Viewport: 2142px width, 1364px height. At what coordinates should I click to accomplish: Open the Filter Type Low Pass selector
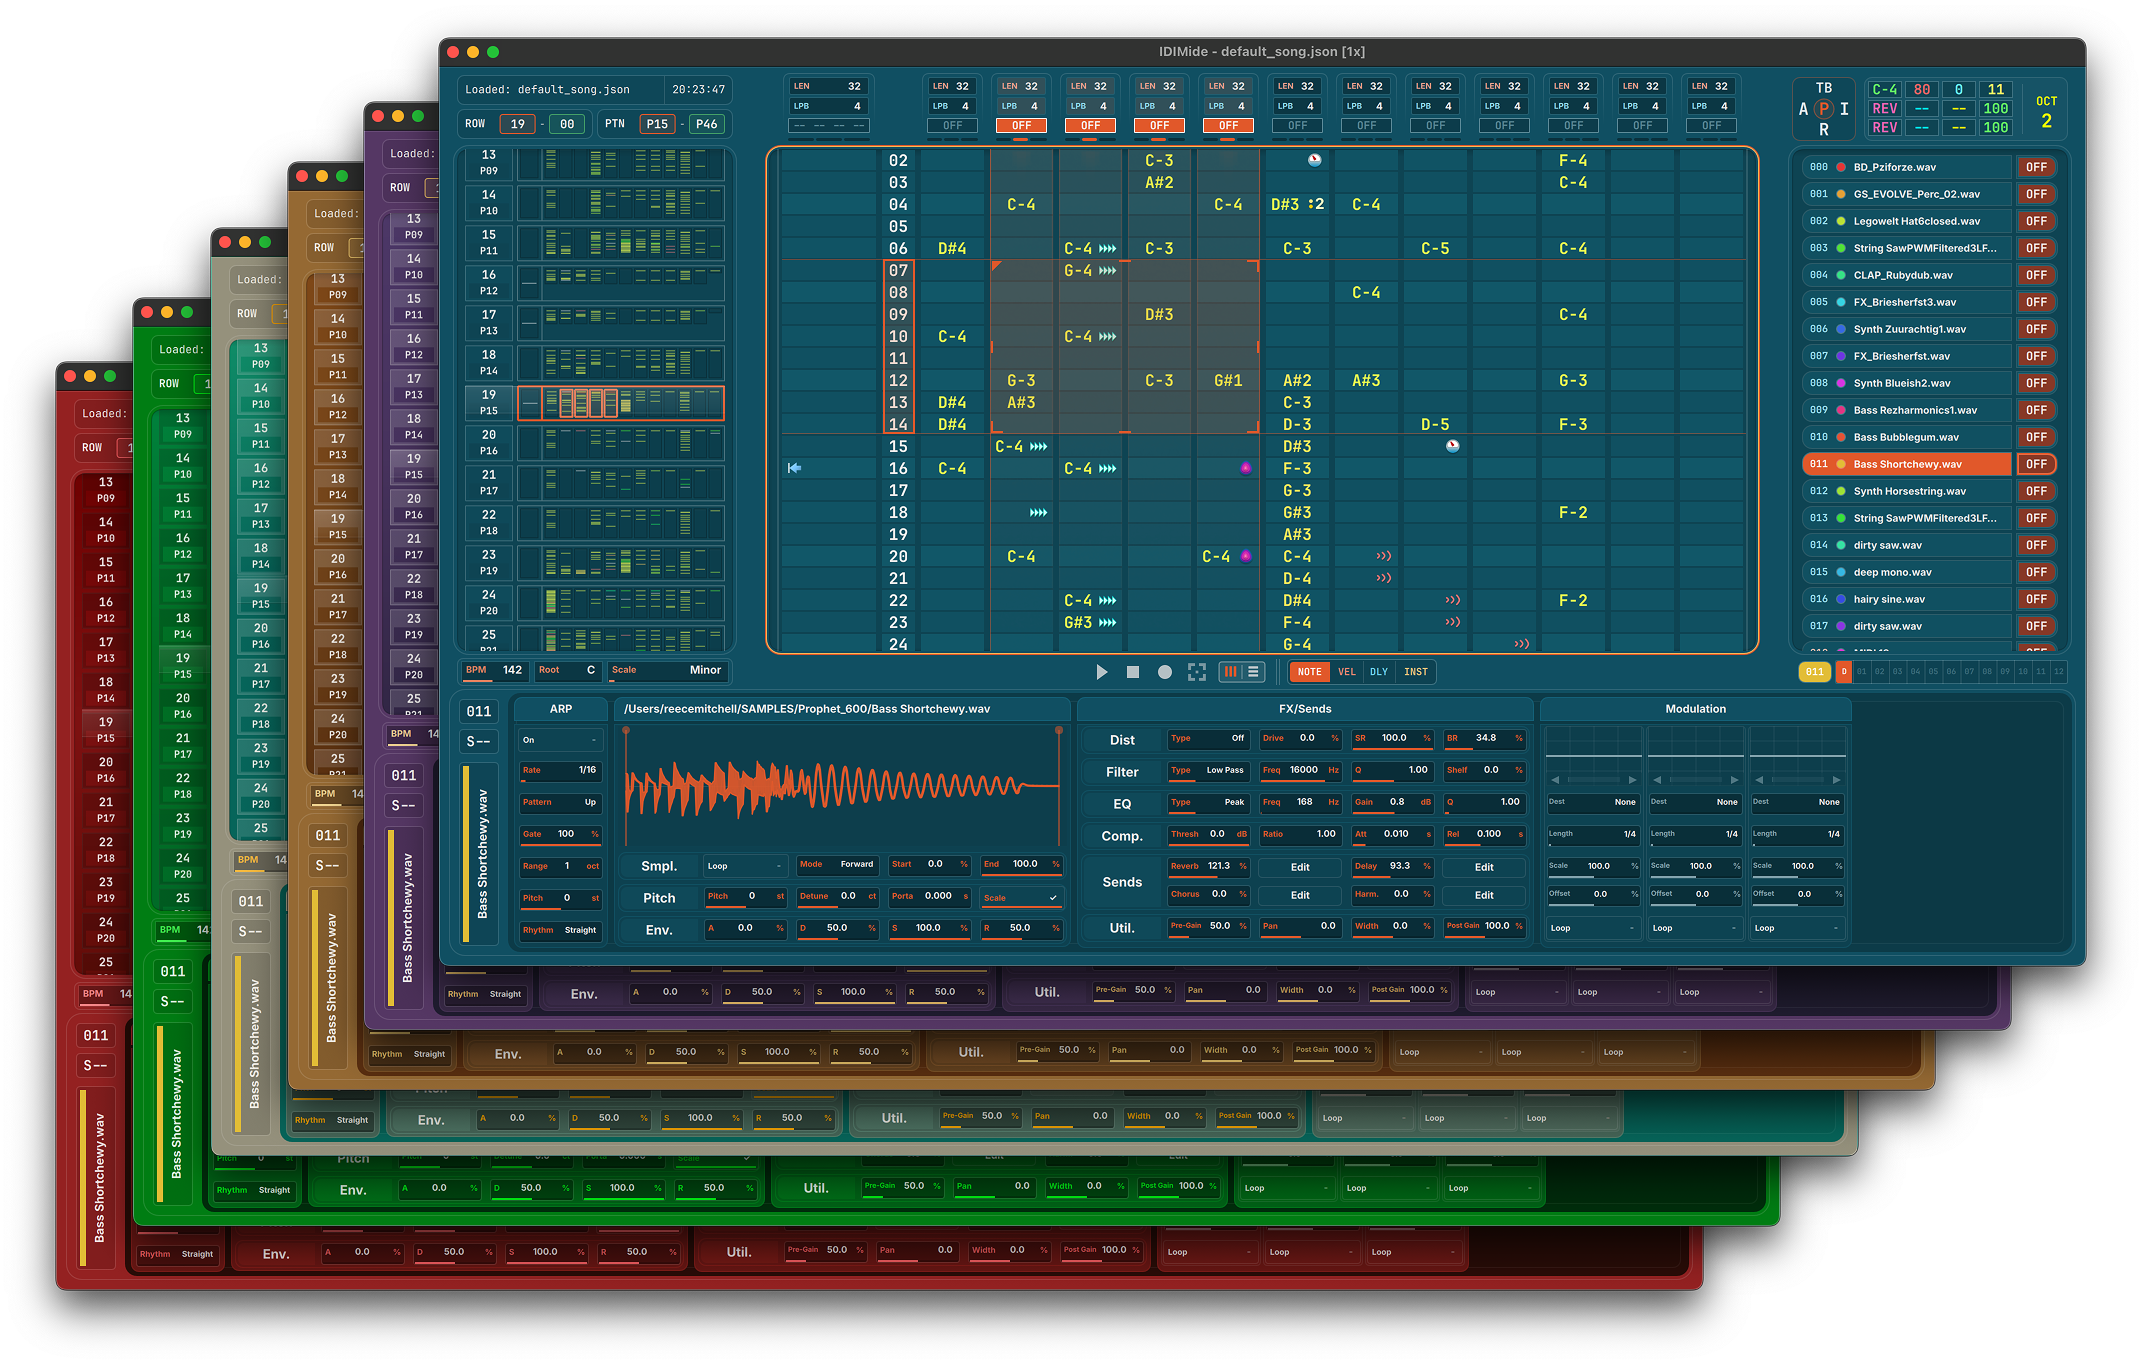1208,771
